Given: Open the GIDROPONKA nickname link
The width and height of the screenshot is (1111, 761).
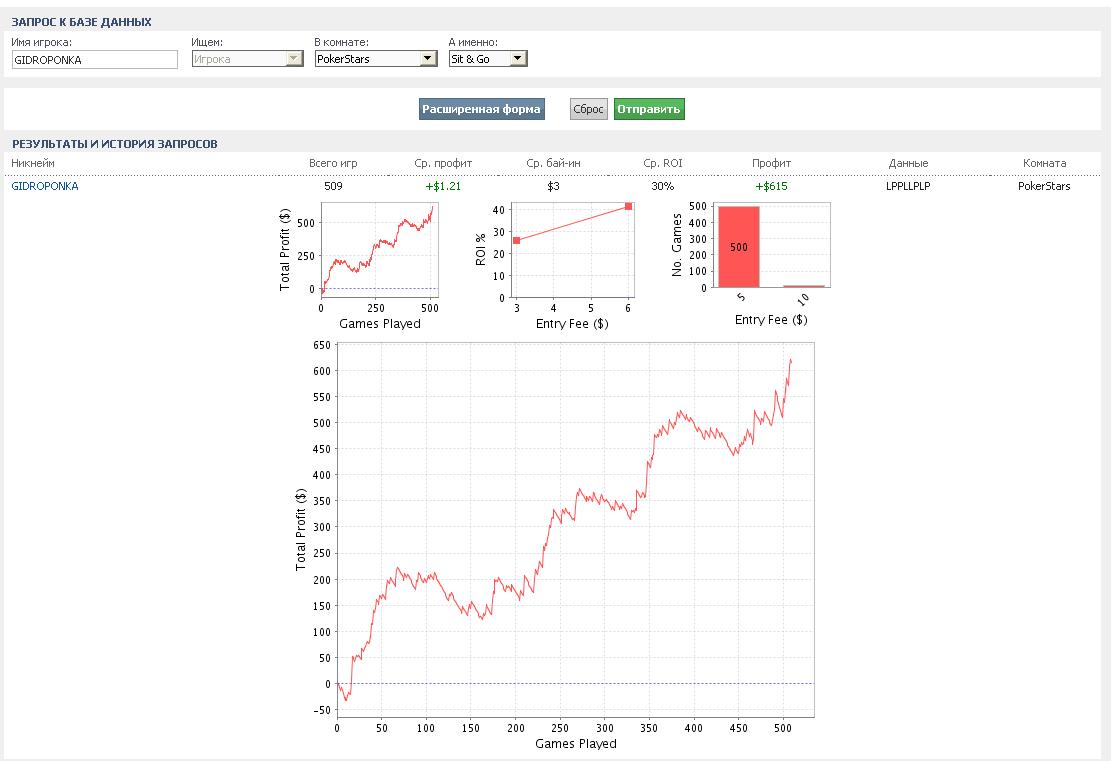Looking at the screenshot, I should coord(45,186).
